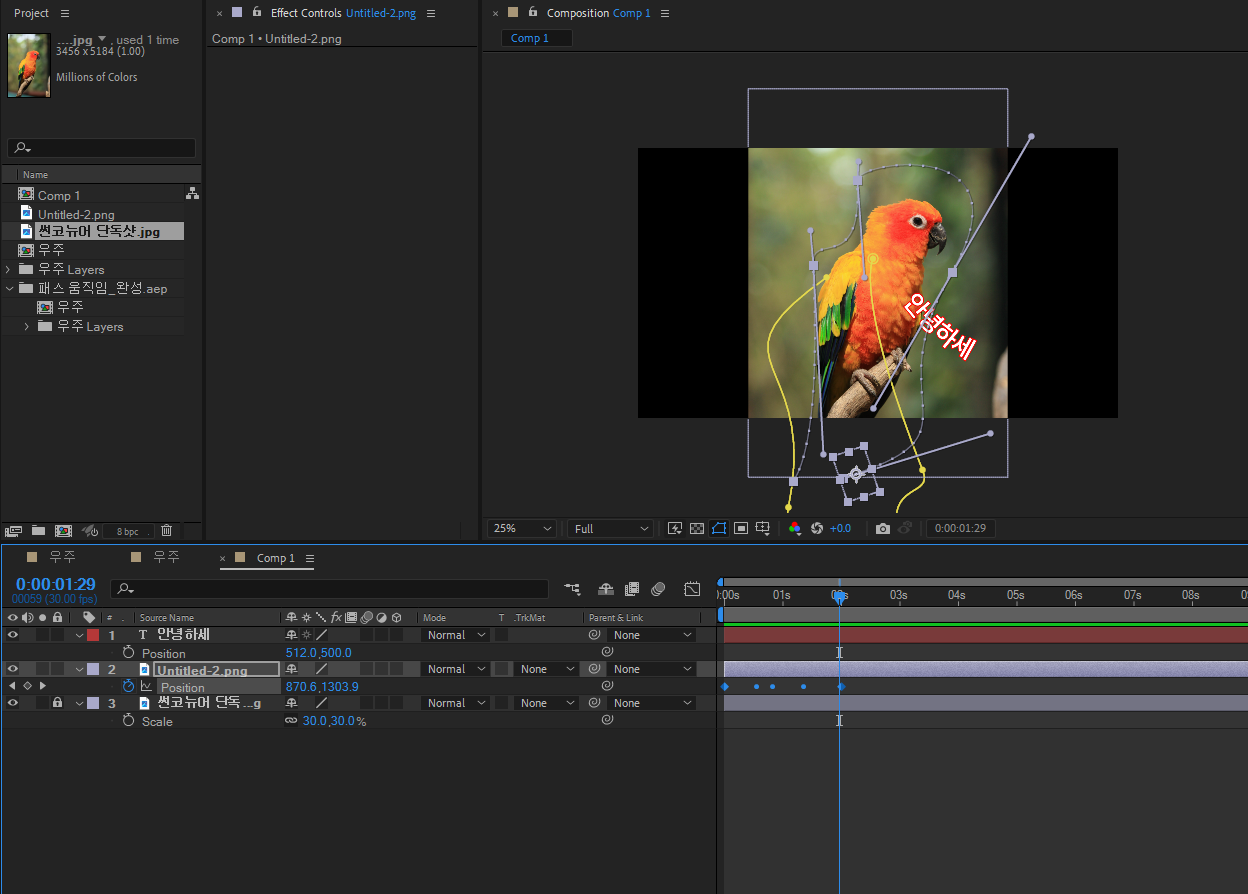Switch to the Comp 1 timeline tab
Image resolution: width=1248 pixels, height=894 pixels.
[275, 558]
